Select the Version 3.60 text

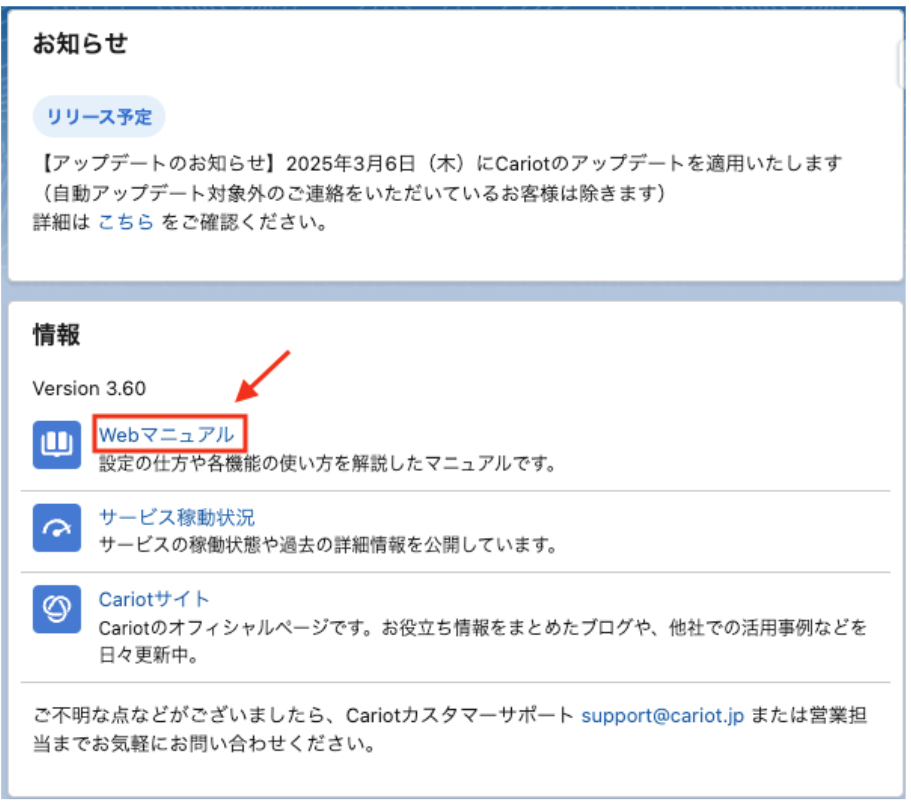[89, 388]
